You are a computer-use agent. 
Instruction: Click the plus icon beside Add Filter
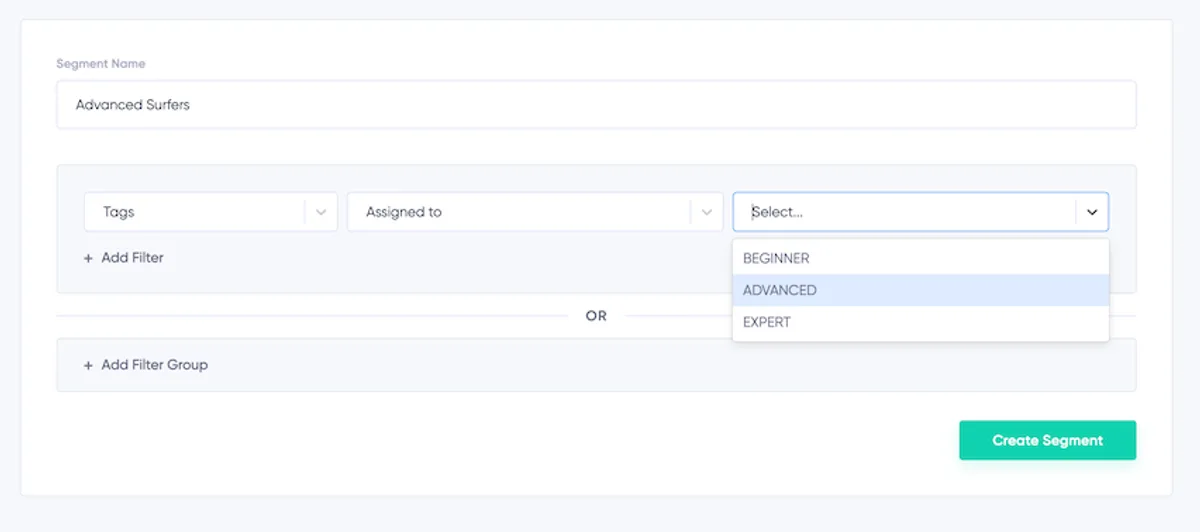point(88,258)
